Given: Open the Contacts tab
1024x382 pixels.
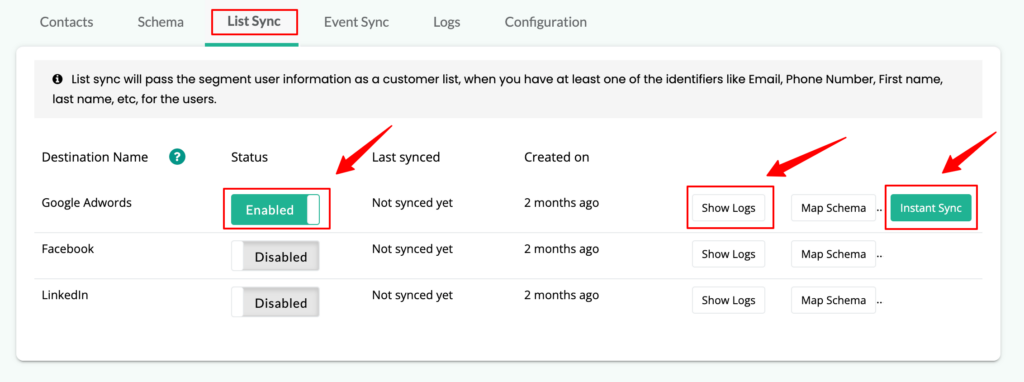Looking at the screenshot, I should point(67,22).
